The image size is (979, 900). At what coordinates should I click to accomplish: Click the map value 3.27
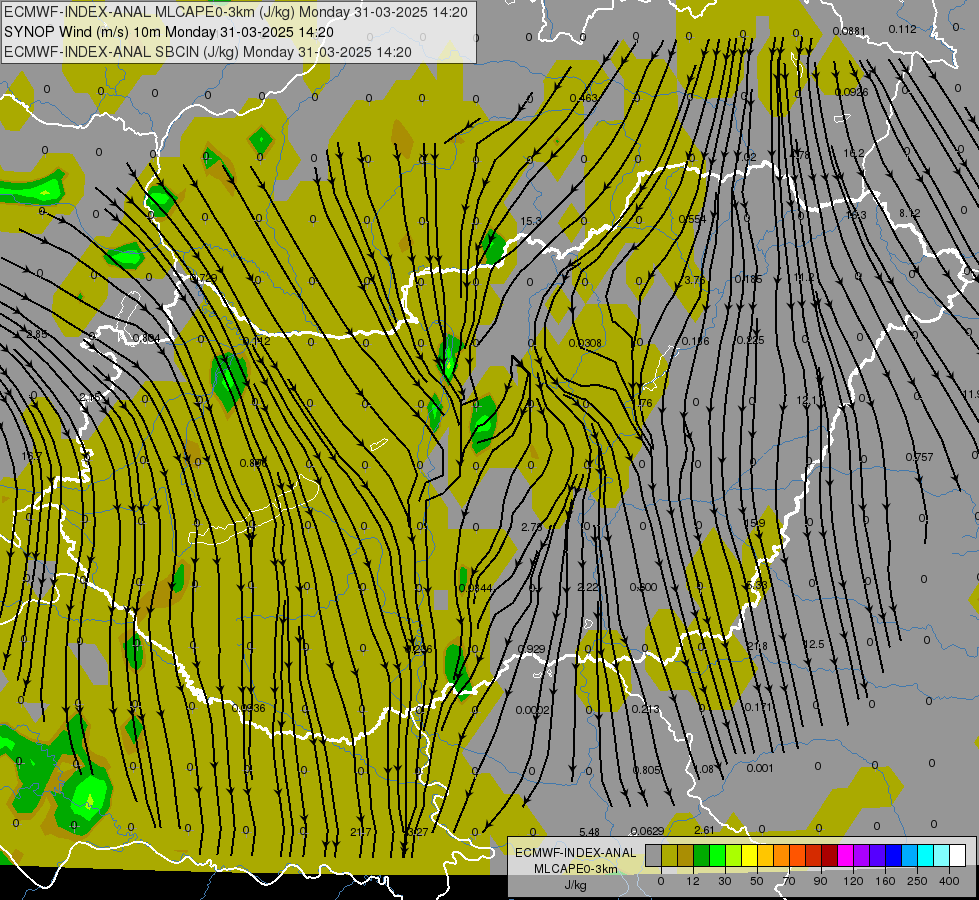click(x=418, y=832)
